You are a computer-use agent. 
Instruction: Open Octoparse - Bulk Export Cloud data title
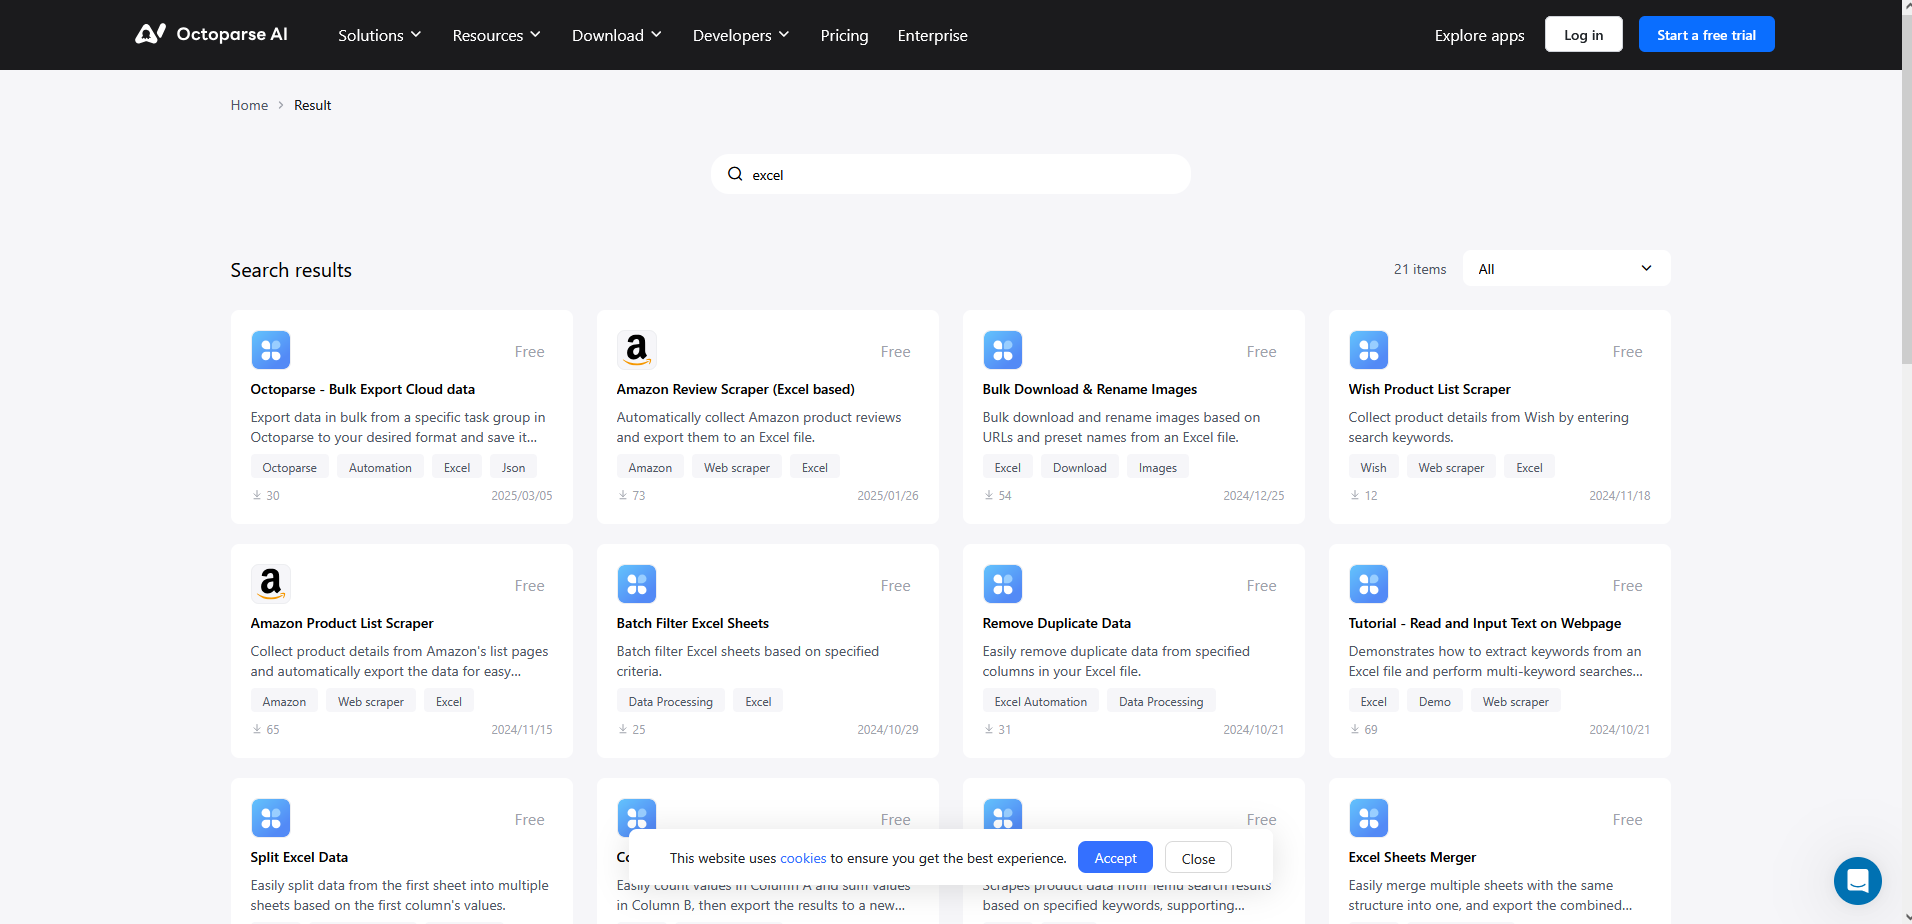[x=362, y=389]
